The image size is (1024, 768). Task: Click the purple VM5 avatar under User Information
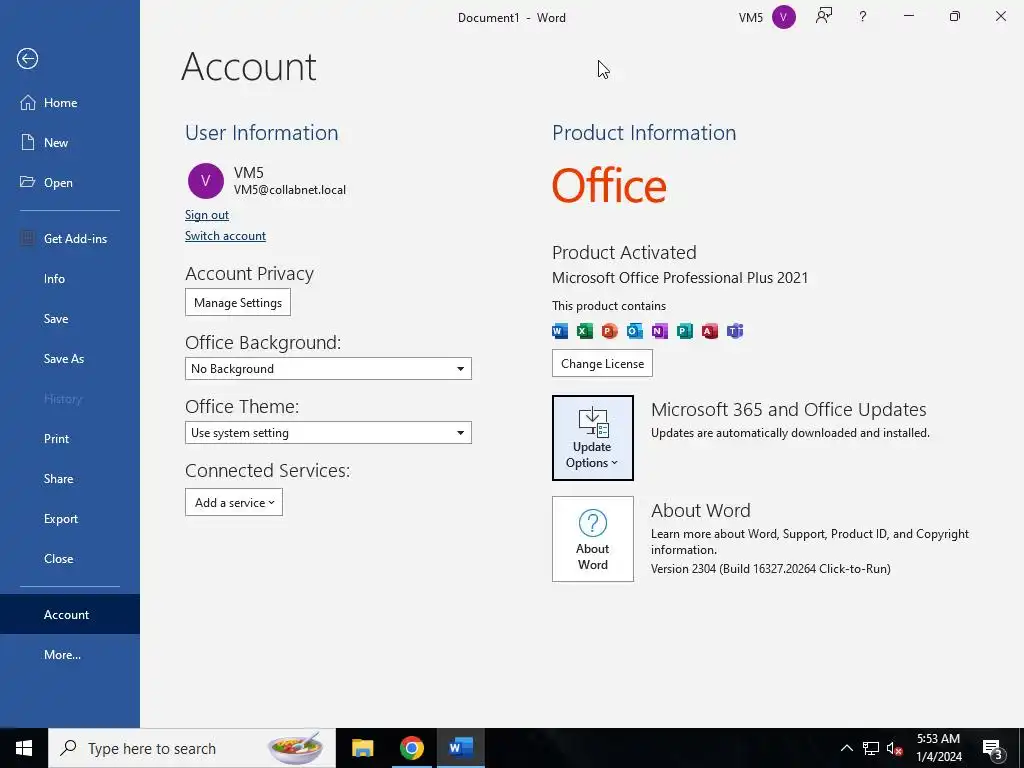pyautogui.click(x=206, y=181)
